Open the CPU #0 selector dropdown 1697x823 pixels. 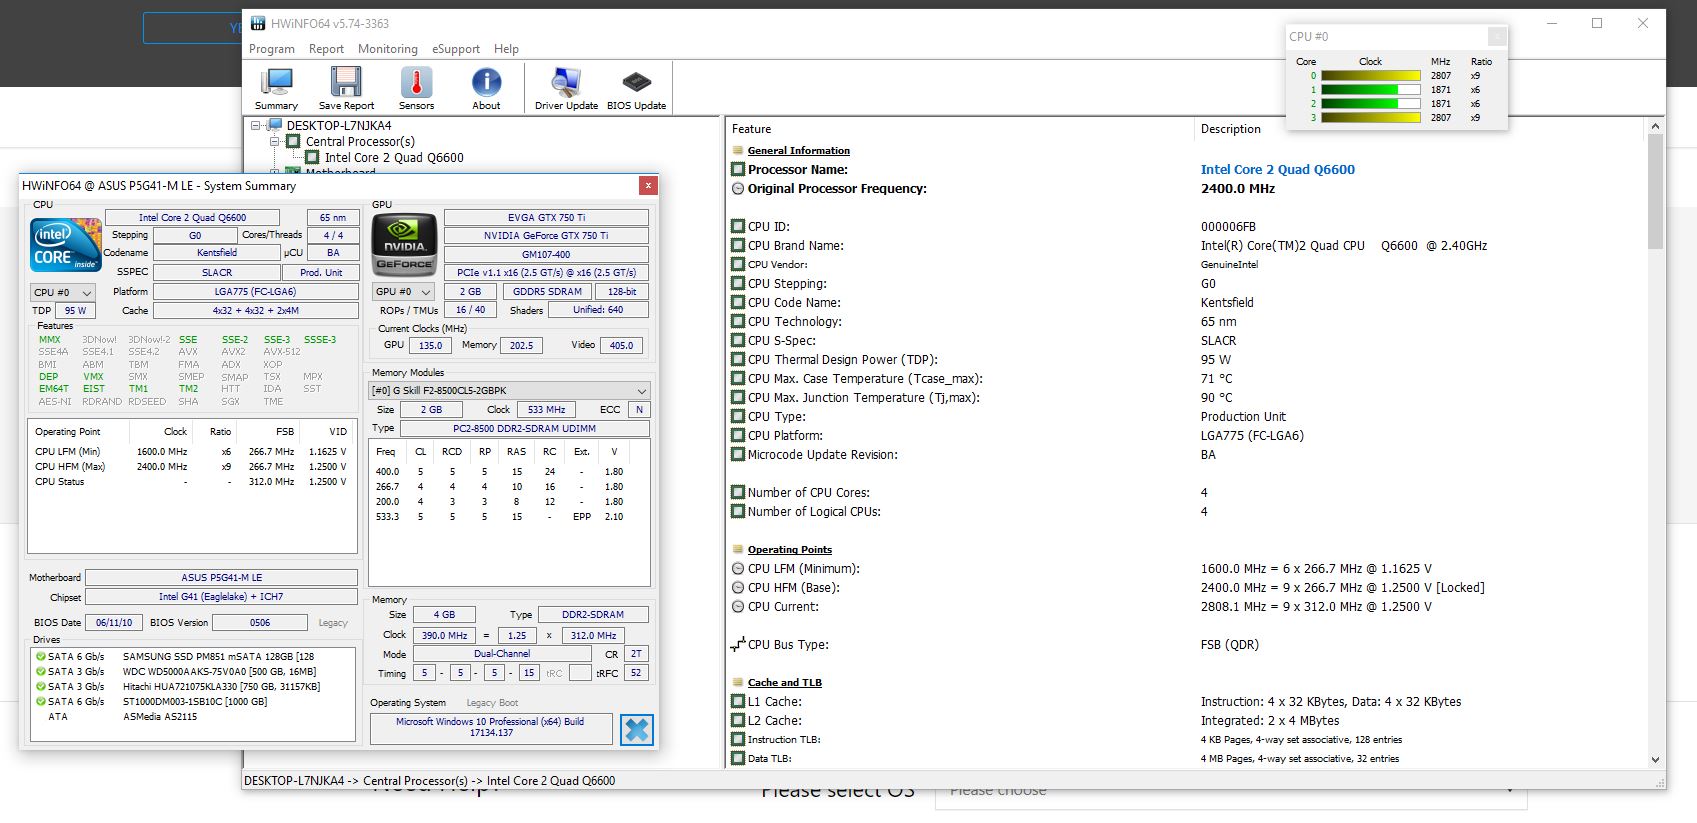click(62, 292)
